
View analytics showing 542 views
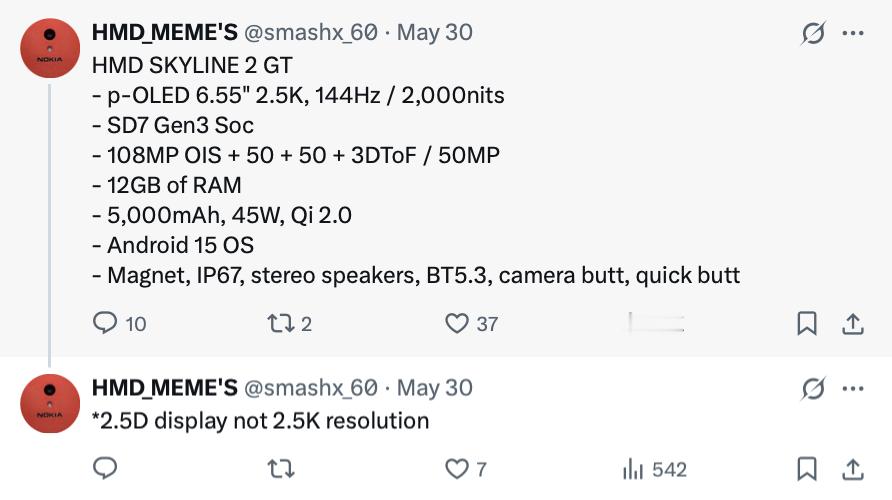pos(655,469)
